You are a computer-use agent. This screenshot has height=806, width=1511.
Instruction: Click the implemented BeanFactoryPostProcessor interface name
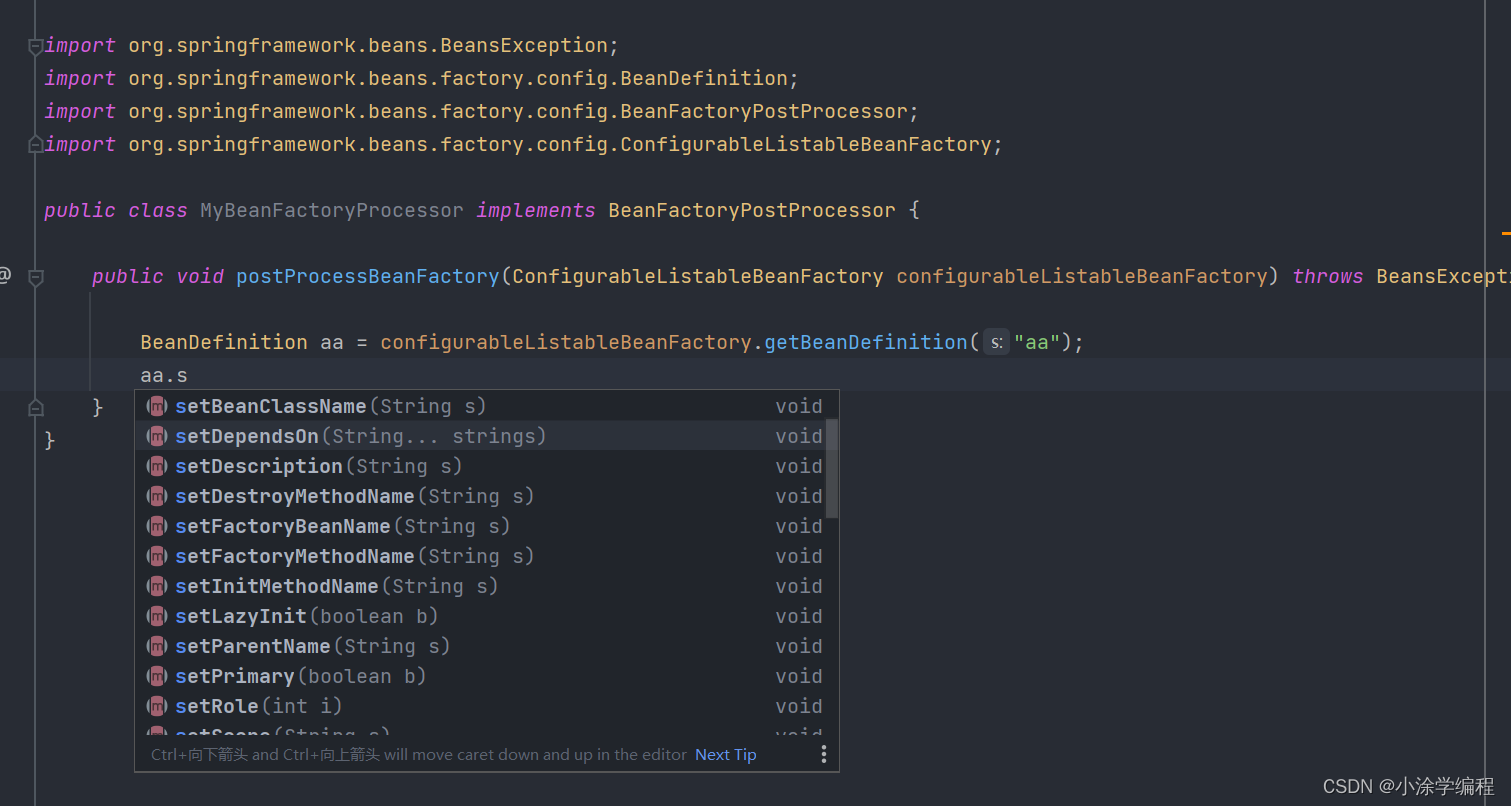click(x=752, y=210)
